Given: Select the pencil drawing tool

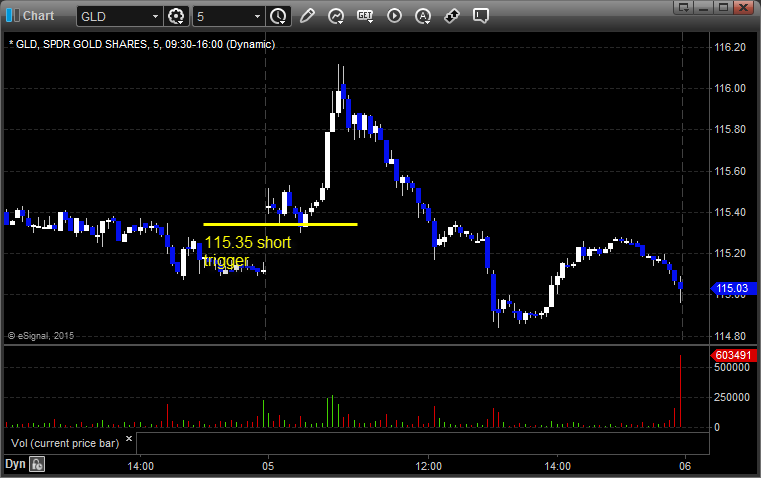Looking at the screenshot, I should coord(307,16).
